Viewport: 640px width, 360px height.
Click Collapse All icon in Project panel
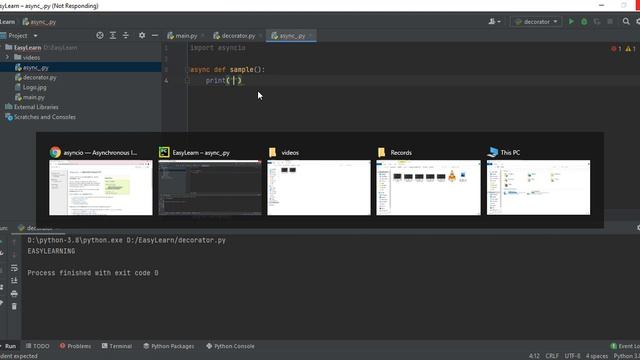[126, 36]
